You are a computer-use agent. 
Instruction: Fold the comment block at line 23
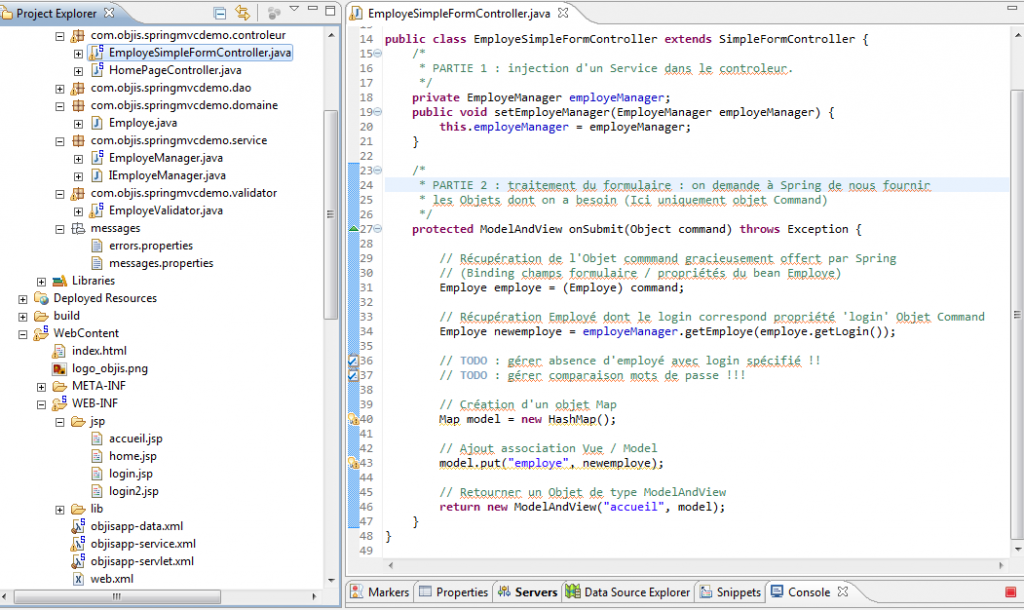[x=377, y=170]
